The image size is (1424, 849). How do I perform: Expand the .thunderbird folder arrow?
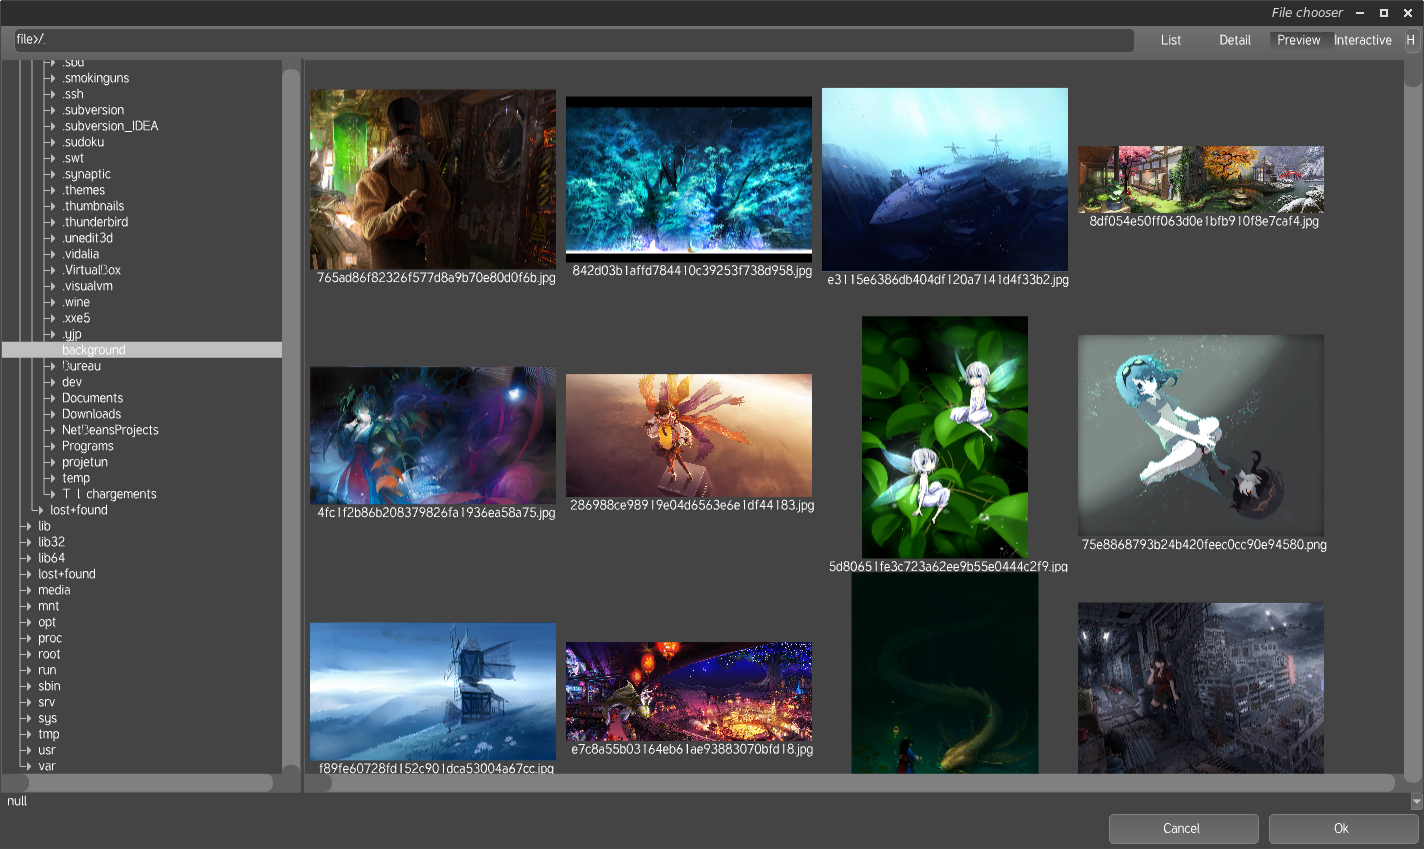tap(51, 222)
